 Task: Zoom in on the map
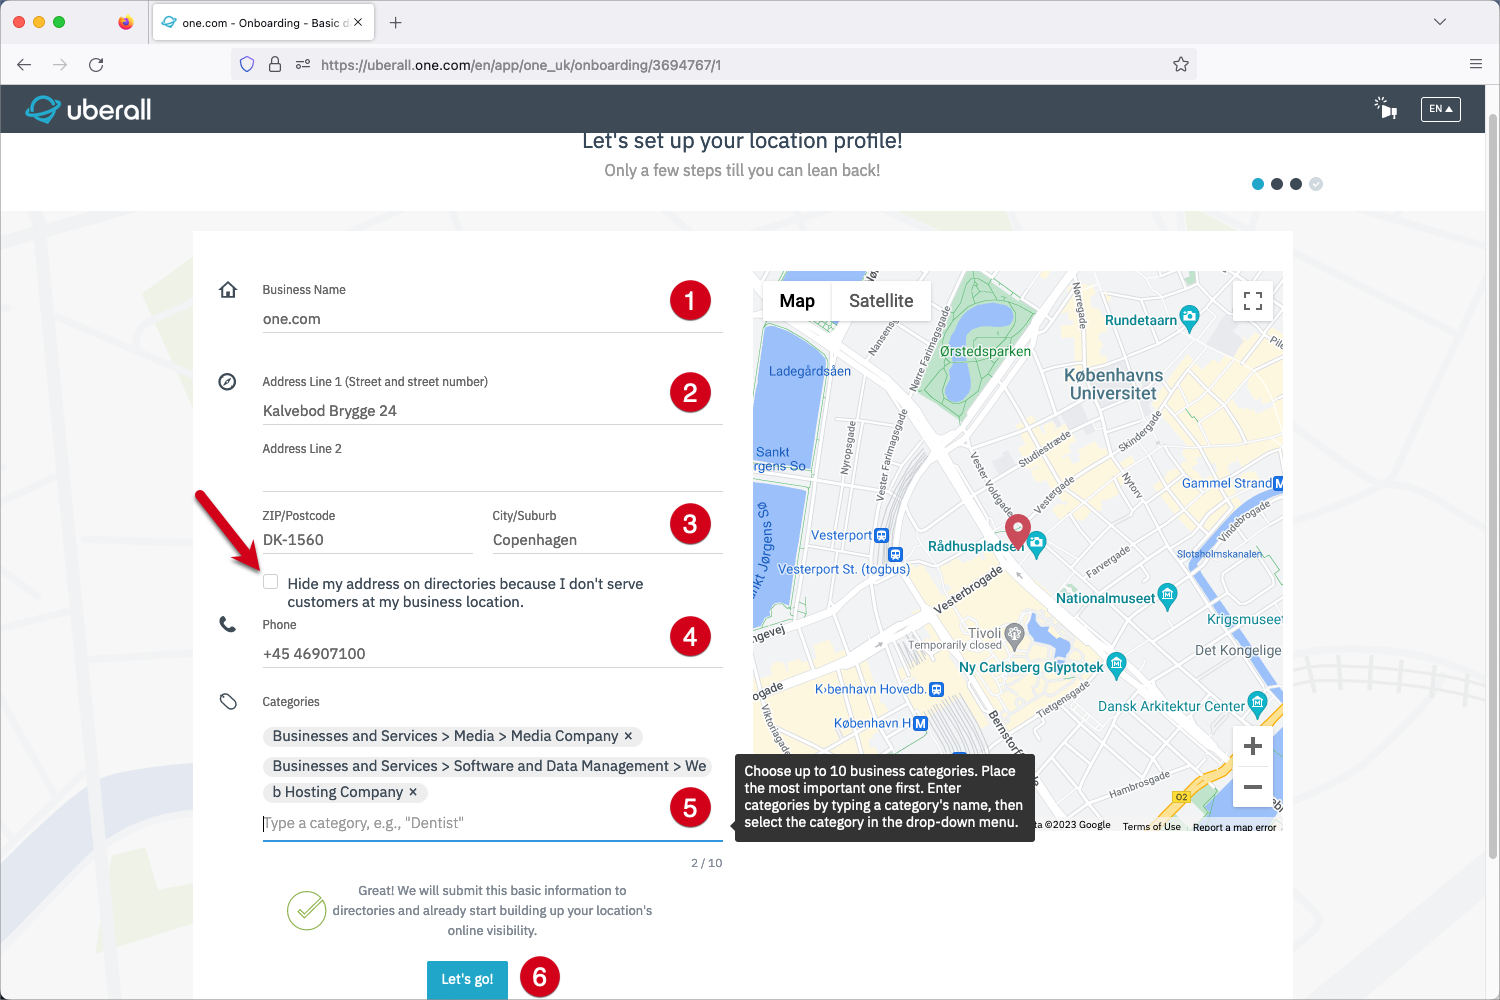1252,747
